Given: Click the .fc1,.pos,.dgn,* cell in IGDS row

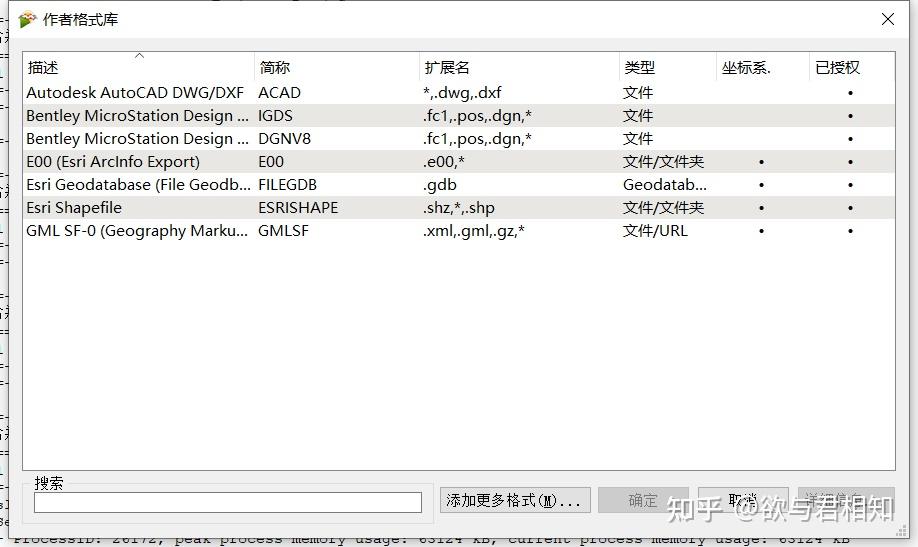Looking at the screenshot, I should pos(477,116).
